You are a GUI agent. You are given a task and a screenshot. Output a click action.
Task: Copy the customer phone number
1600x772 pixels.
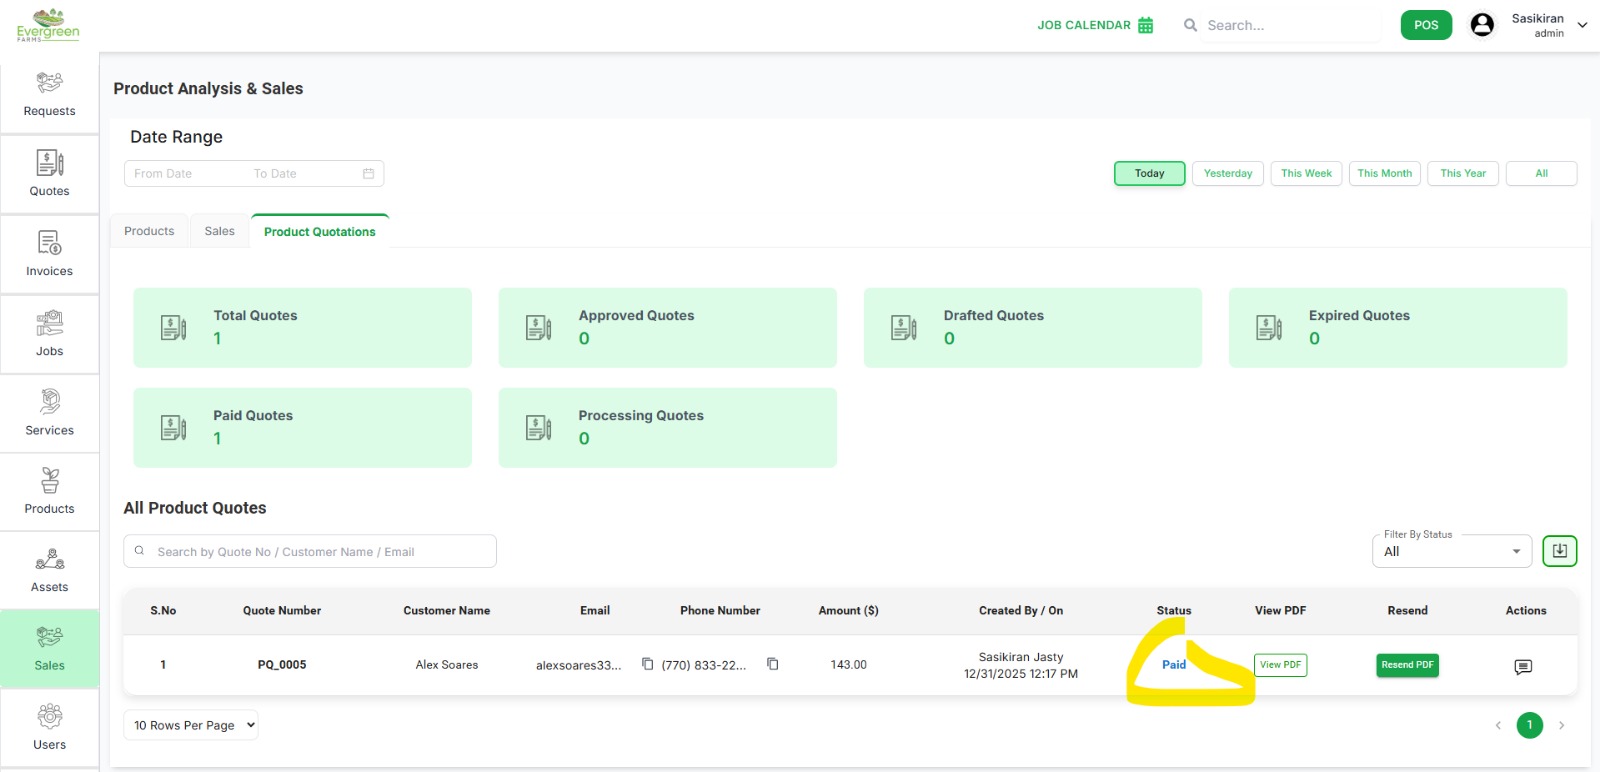772,664
